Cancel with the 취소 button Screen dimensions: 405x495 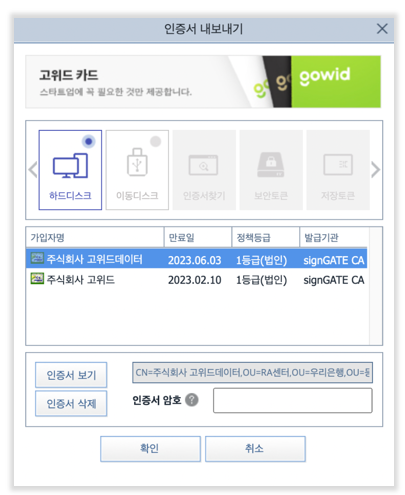click(255, 448)
